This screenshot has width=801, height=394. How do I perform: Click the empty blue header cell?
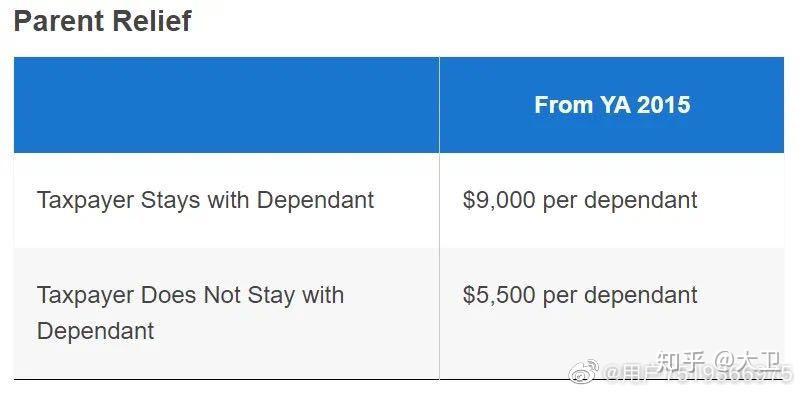pos(226,105)
